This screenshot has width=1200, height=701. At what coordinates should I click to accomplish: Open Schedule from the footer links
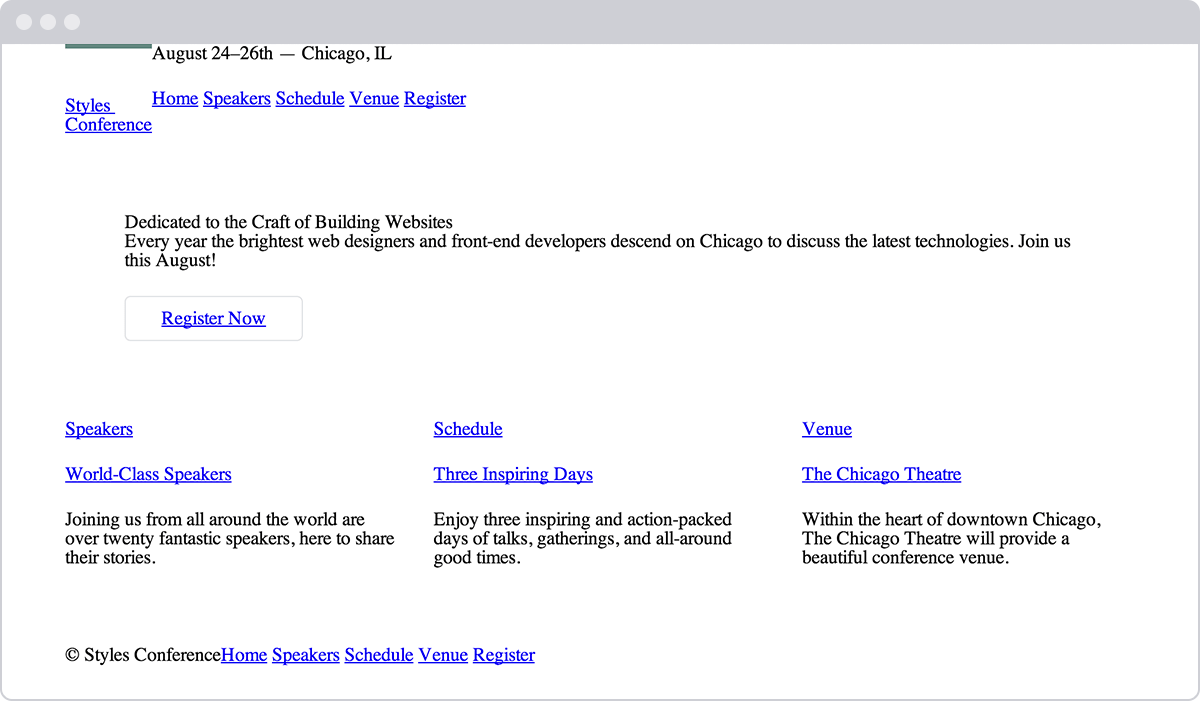pyautogui.click(x=378, y=655)
